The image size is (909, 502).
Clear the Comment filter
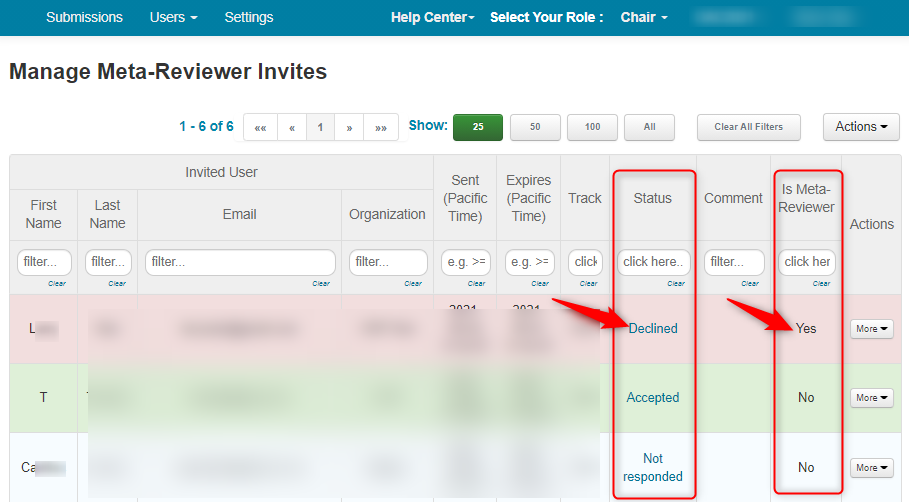[x=750, y=283]
